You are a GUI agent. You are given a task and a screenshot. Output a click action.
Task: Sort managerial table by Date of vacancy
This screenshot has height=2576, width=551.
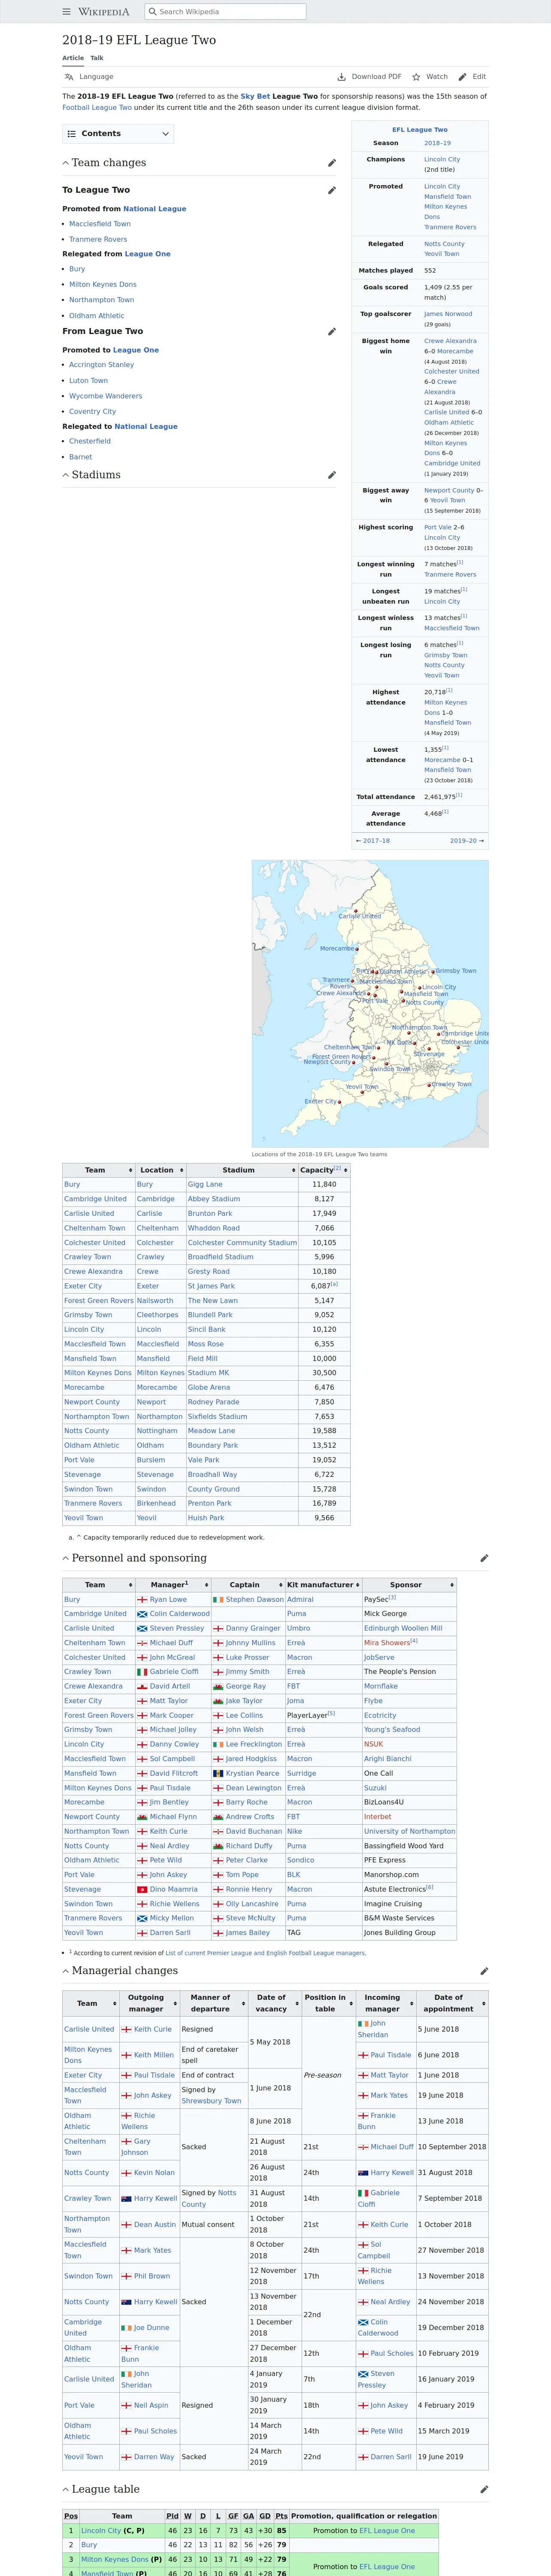(274, 2003)
